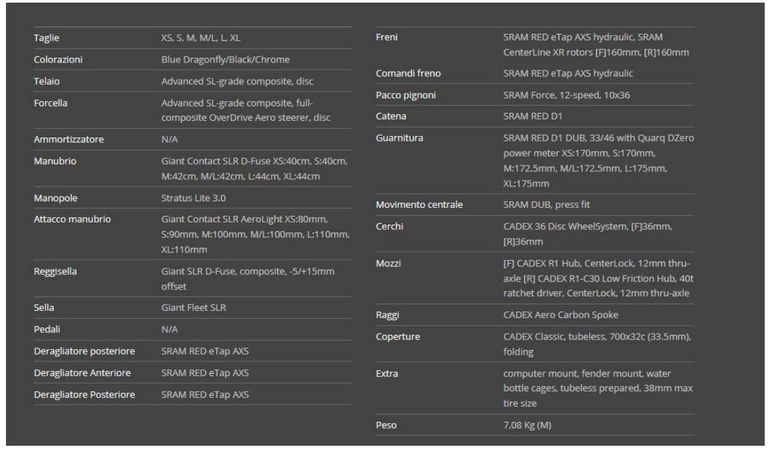The height and width of the screenshot is (451, 770).
Task: Click the Comandi freno label
Action: pyautogui.click(x=408, y=73)
